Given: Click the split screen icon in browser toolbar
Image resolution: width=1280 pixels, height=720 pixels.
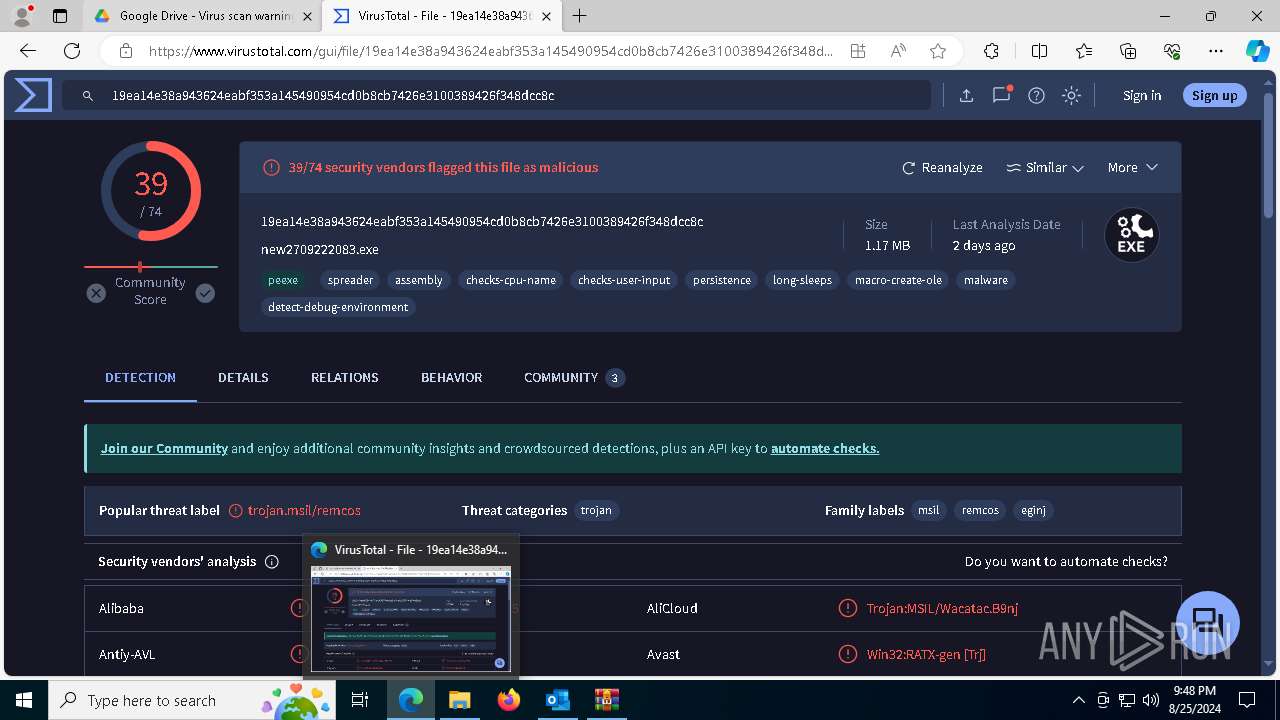Looking at the screenshot, I should (x=1039, y=51).
